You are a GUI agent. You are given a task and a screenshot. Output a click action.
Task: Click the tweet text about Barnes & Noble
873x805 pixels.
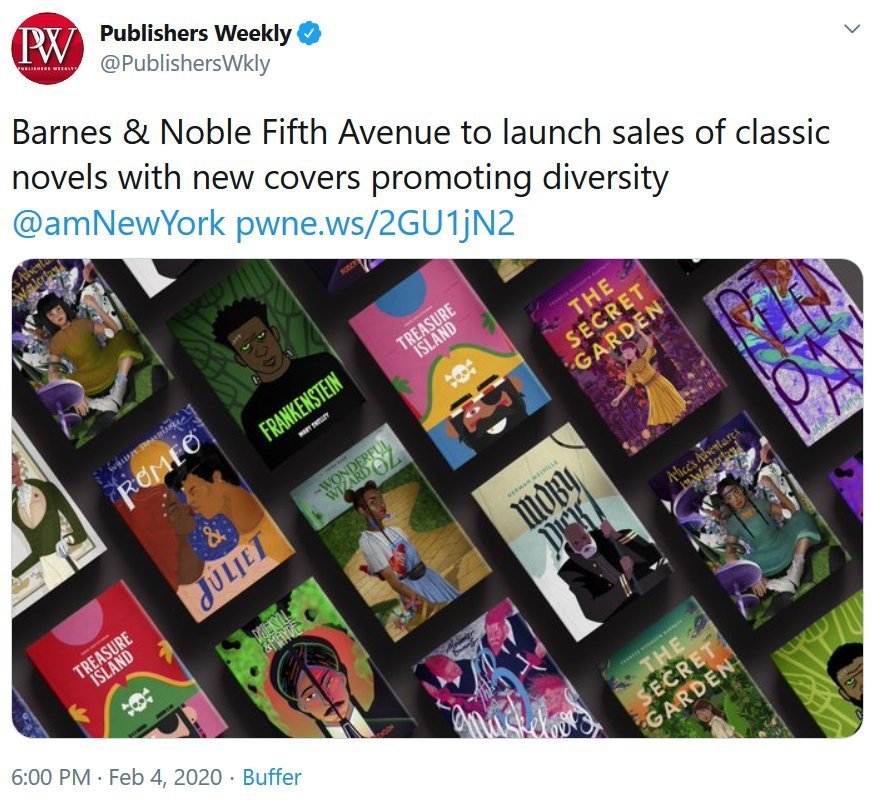(x=421, y=155)
